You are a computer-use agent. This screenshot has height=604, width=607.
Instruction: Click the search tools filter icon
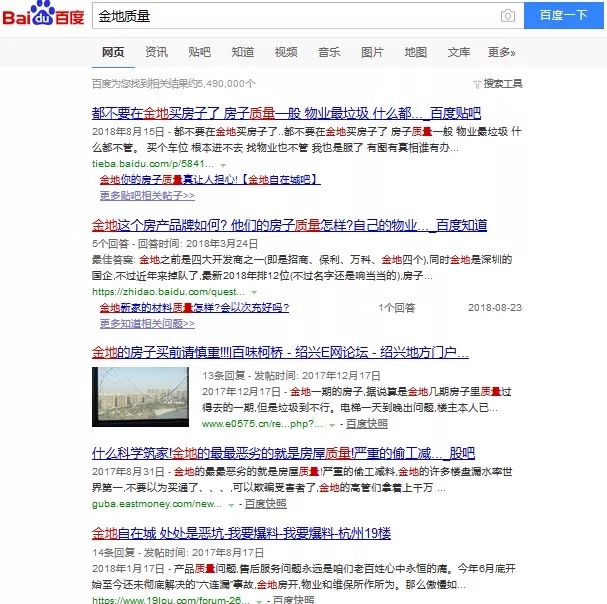(477, 84)
